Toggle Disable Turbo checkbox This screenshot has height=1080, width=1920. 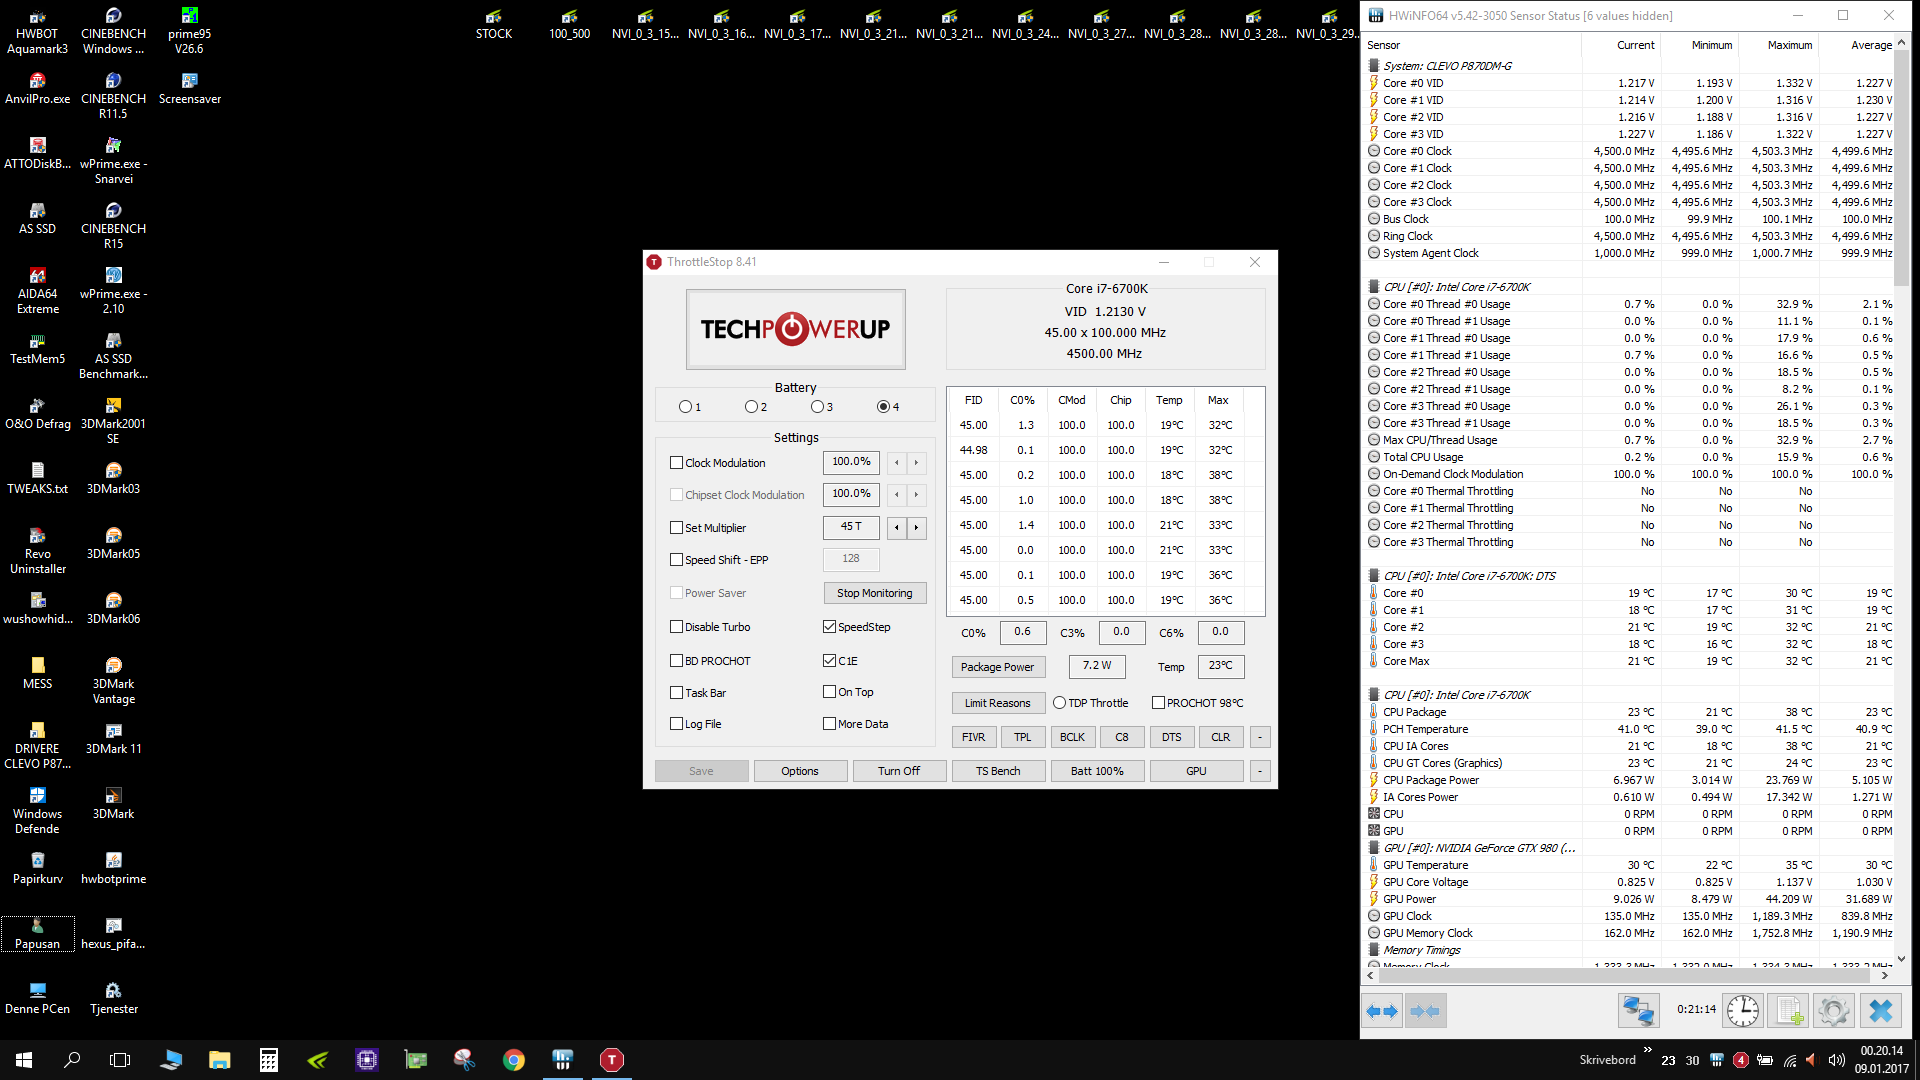[676, 627]
